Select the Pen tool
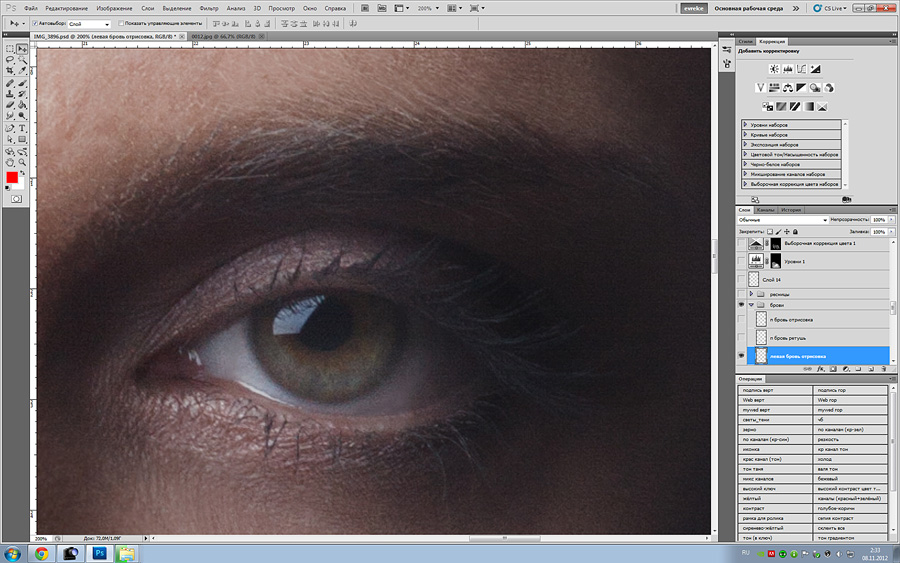The height and width of the screenshot is (563, 900). click(10, 129)
